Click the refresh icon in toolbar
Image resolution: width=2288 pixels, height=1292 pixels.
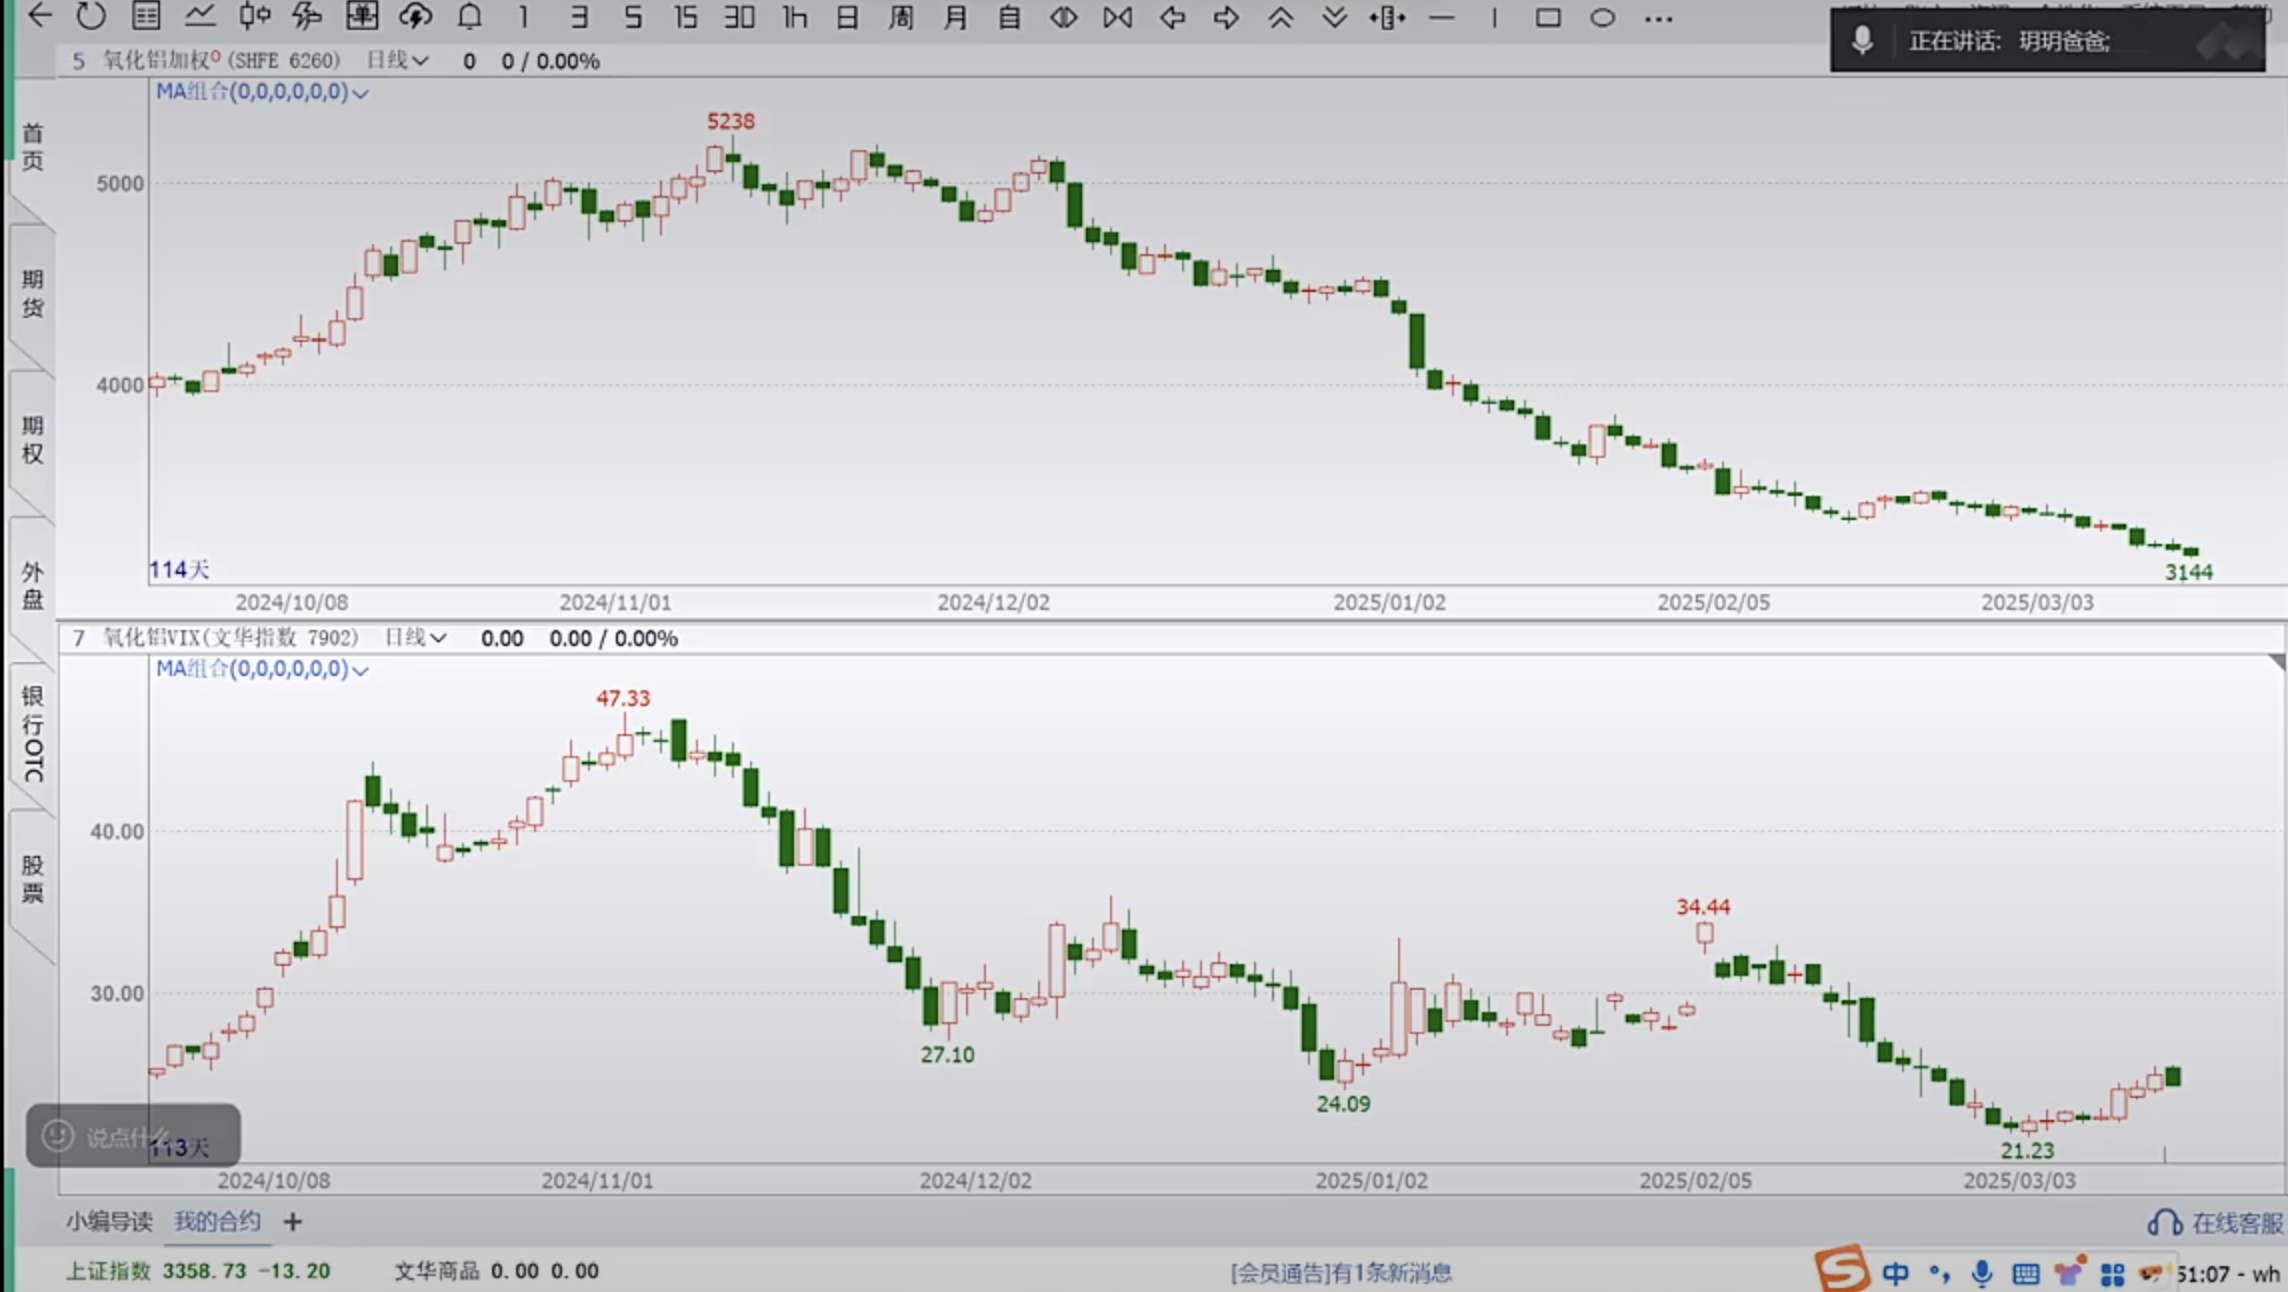pos(91,16)
